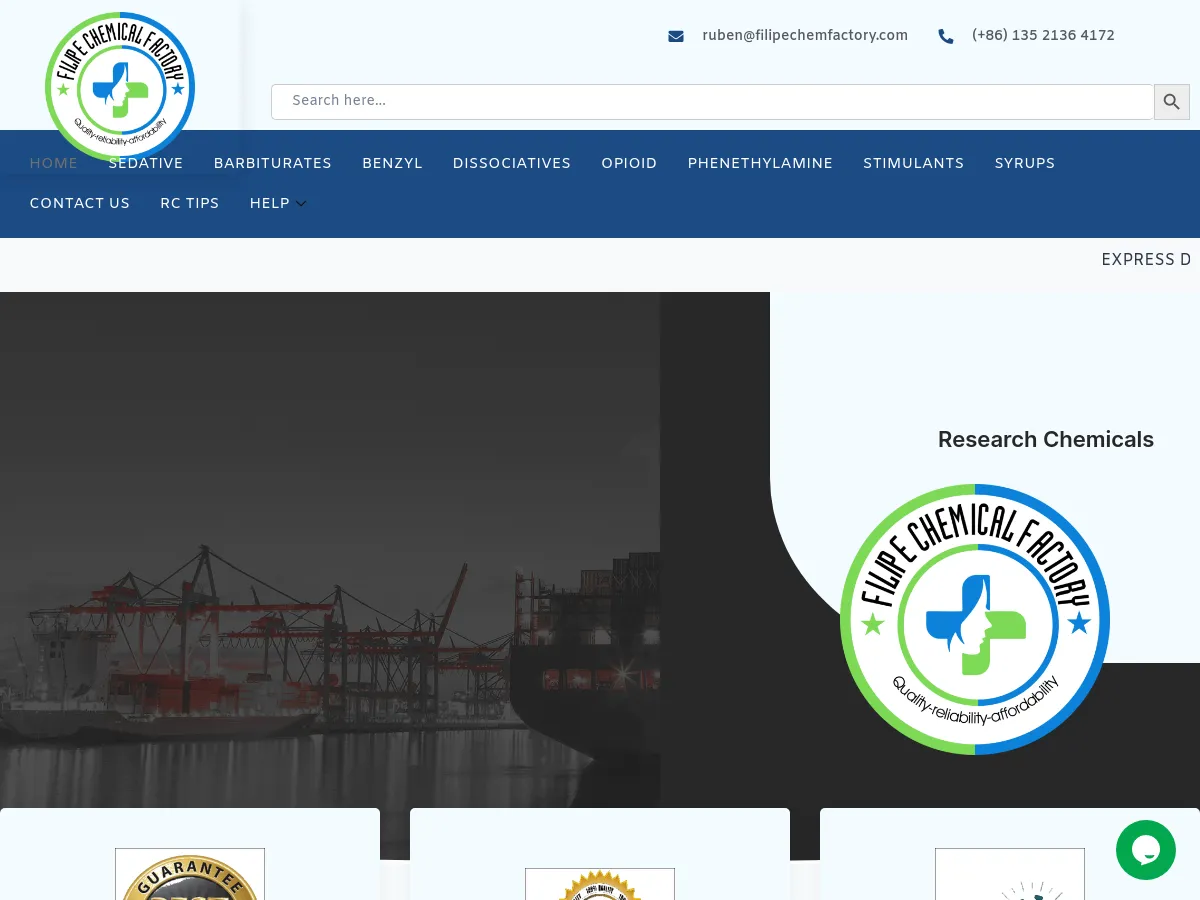
Task: Select the BARBITURATES navigation item
Action: pos(272,163)
